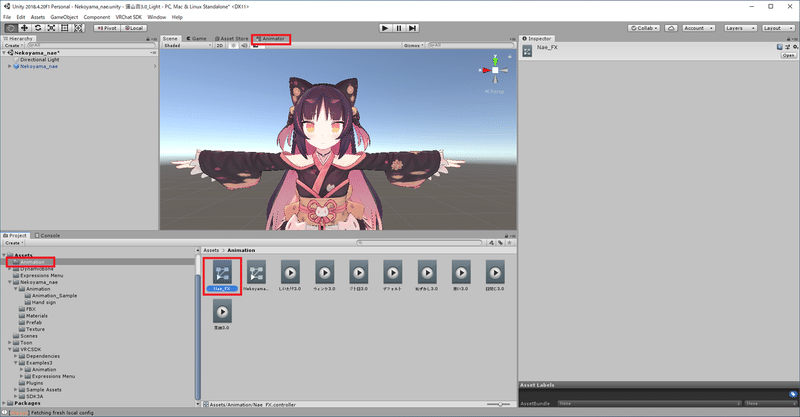Select the デフォルト animation clip

click(x=393, y=276)
